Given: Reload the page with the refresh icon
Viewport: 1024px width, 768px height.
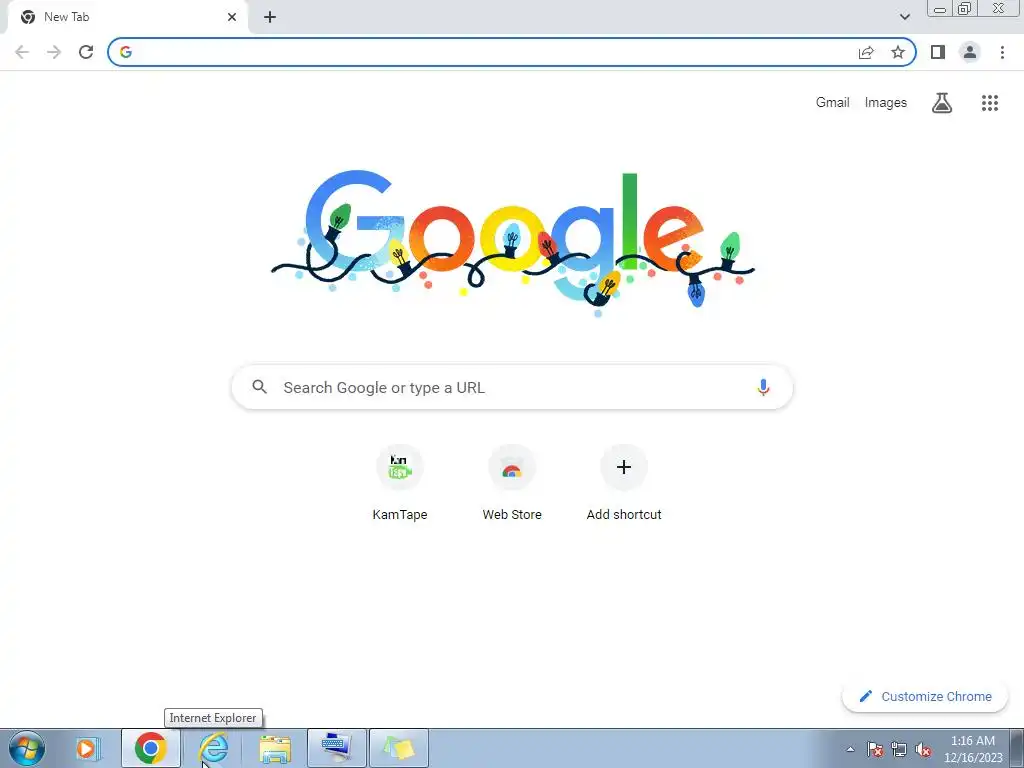Looking at the screenshot, I should tap(86, 52).
